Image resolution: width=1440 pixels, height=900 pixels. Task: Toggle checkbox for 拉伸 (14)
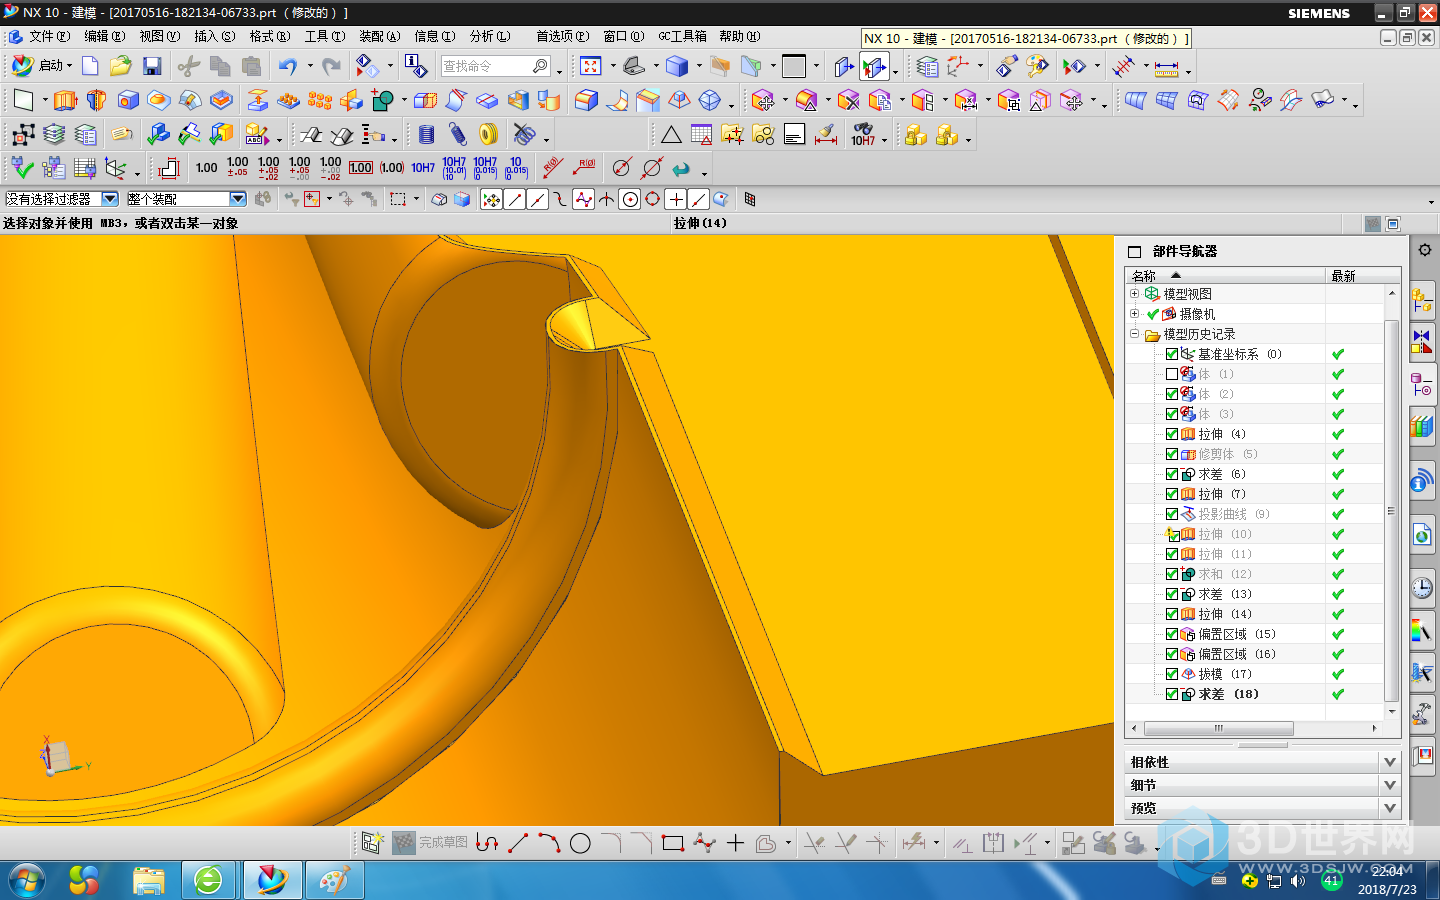(x=1172, y=614)
